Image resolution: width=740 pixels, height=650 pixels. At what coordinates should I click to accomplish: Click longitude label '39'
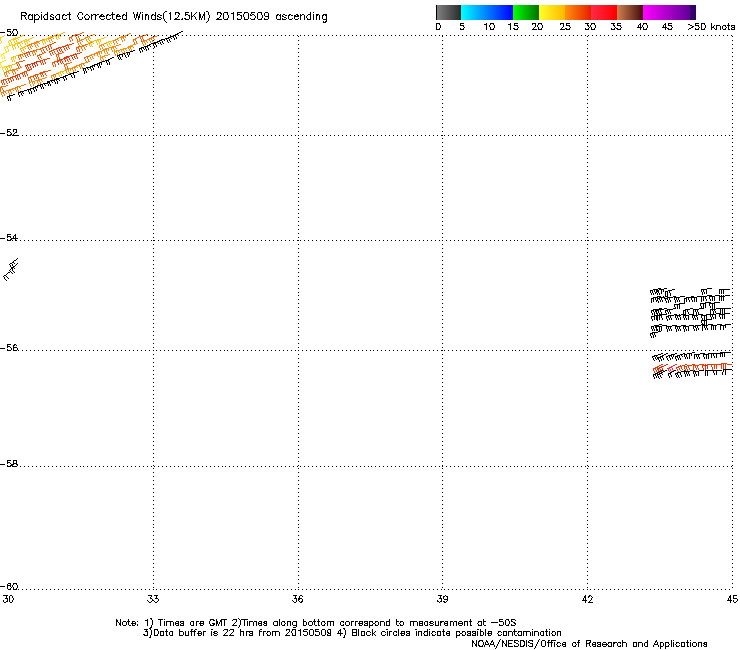click(x=442, y=599)
